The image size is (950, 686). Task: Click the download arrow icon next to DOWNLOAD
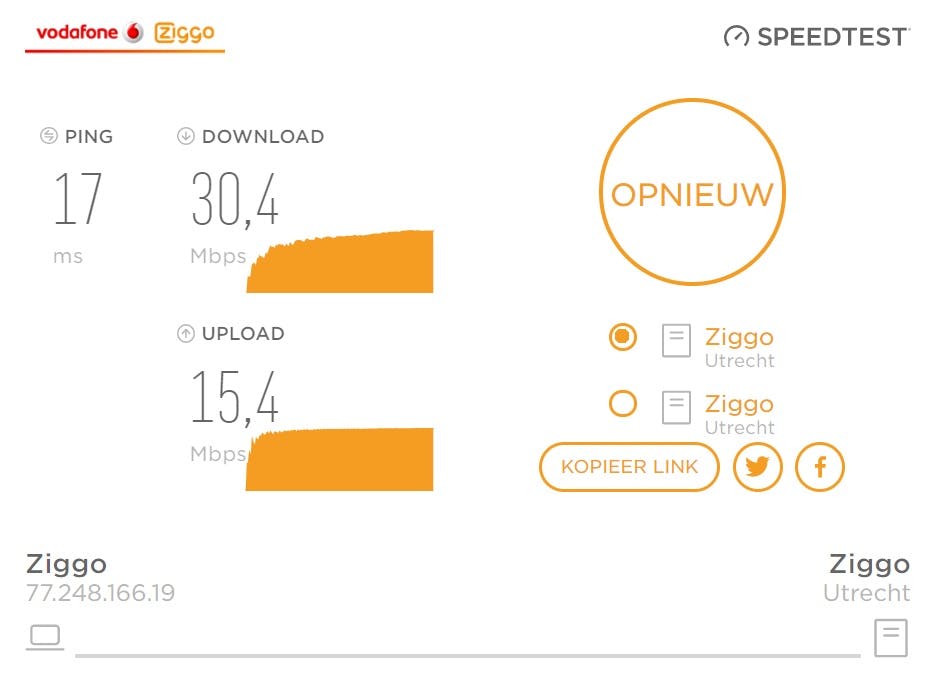click(186, 136)
